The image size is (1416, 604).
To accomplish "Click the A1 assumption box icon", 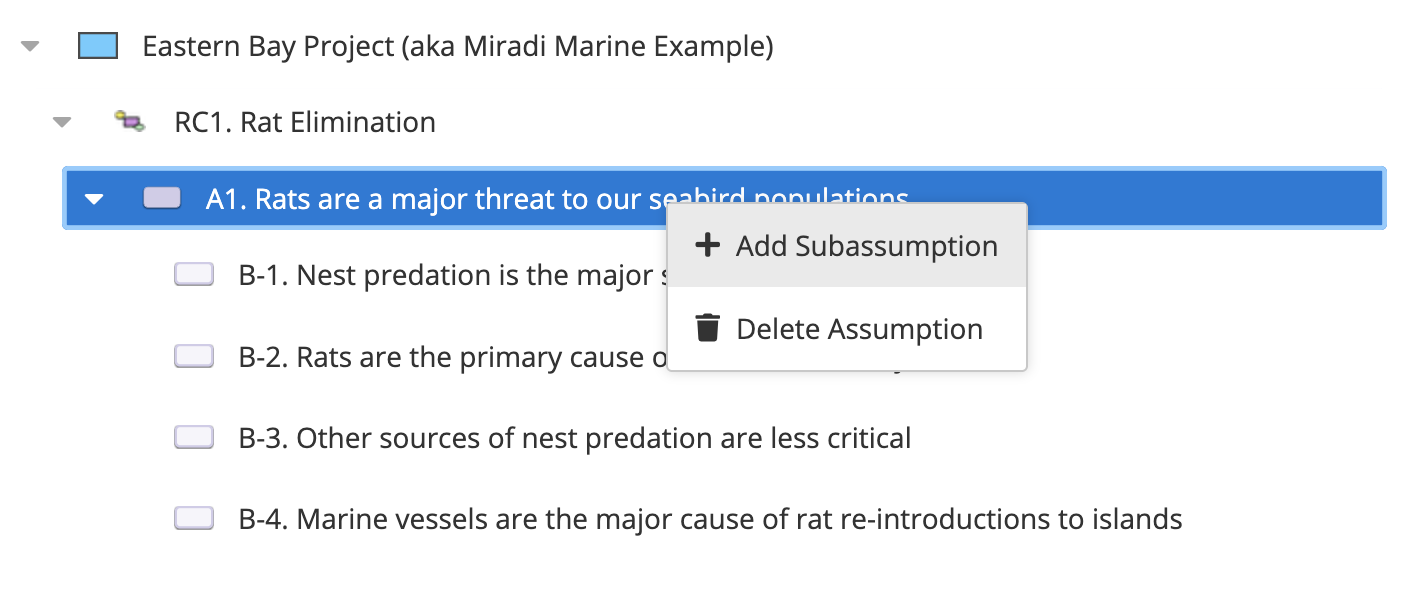I will pyautogui.click(x=162, y=198).
